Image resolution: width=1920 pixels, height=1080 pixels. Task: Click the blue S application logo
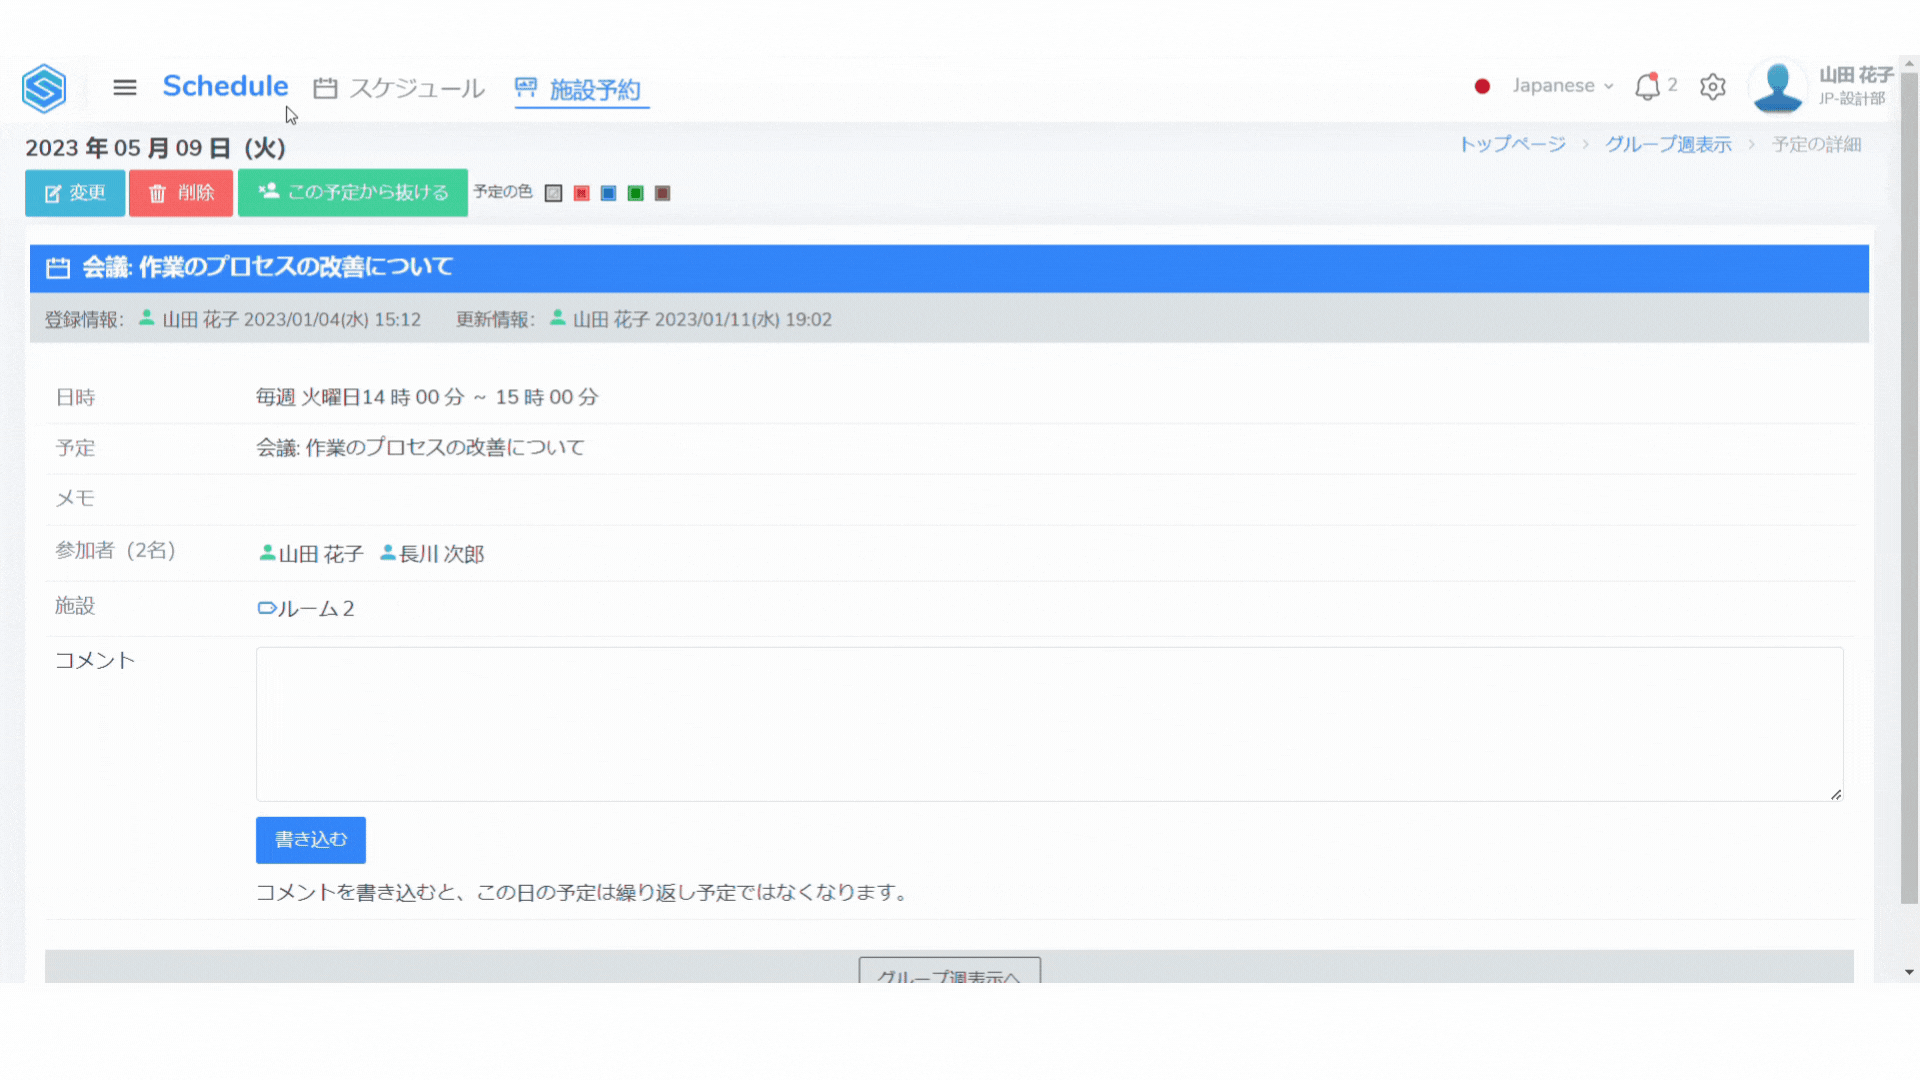(x=44, y=88)
